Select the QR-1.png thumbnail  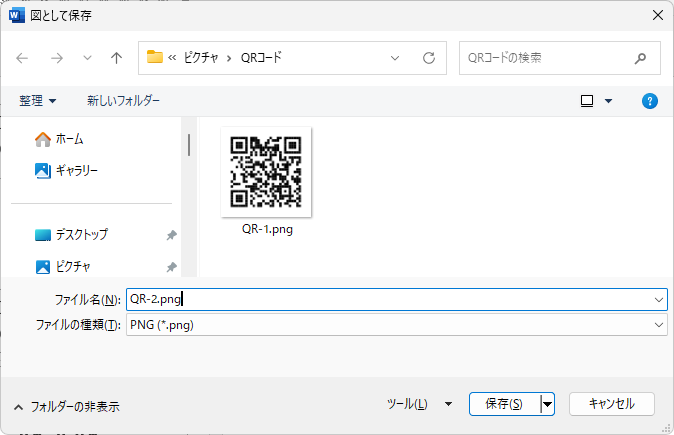point(266,172)
